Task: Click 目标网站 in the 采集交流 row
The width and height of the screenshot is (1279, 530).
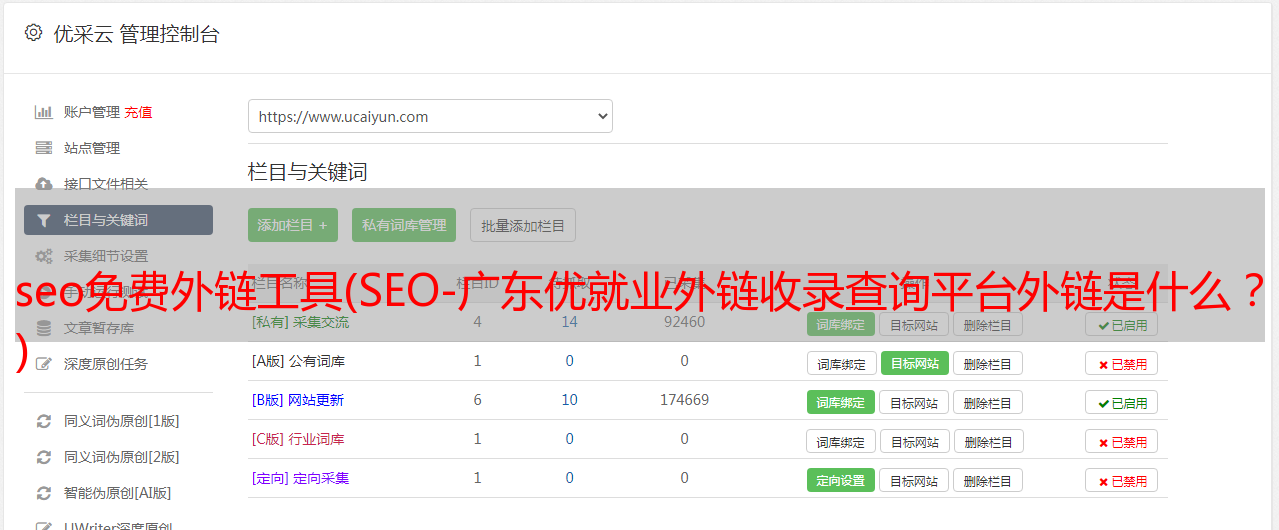Action: [x=915, y=324]
